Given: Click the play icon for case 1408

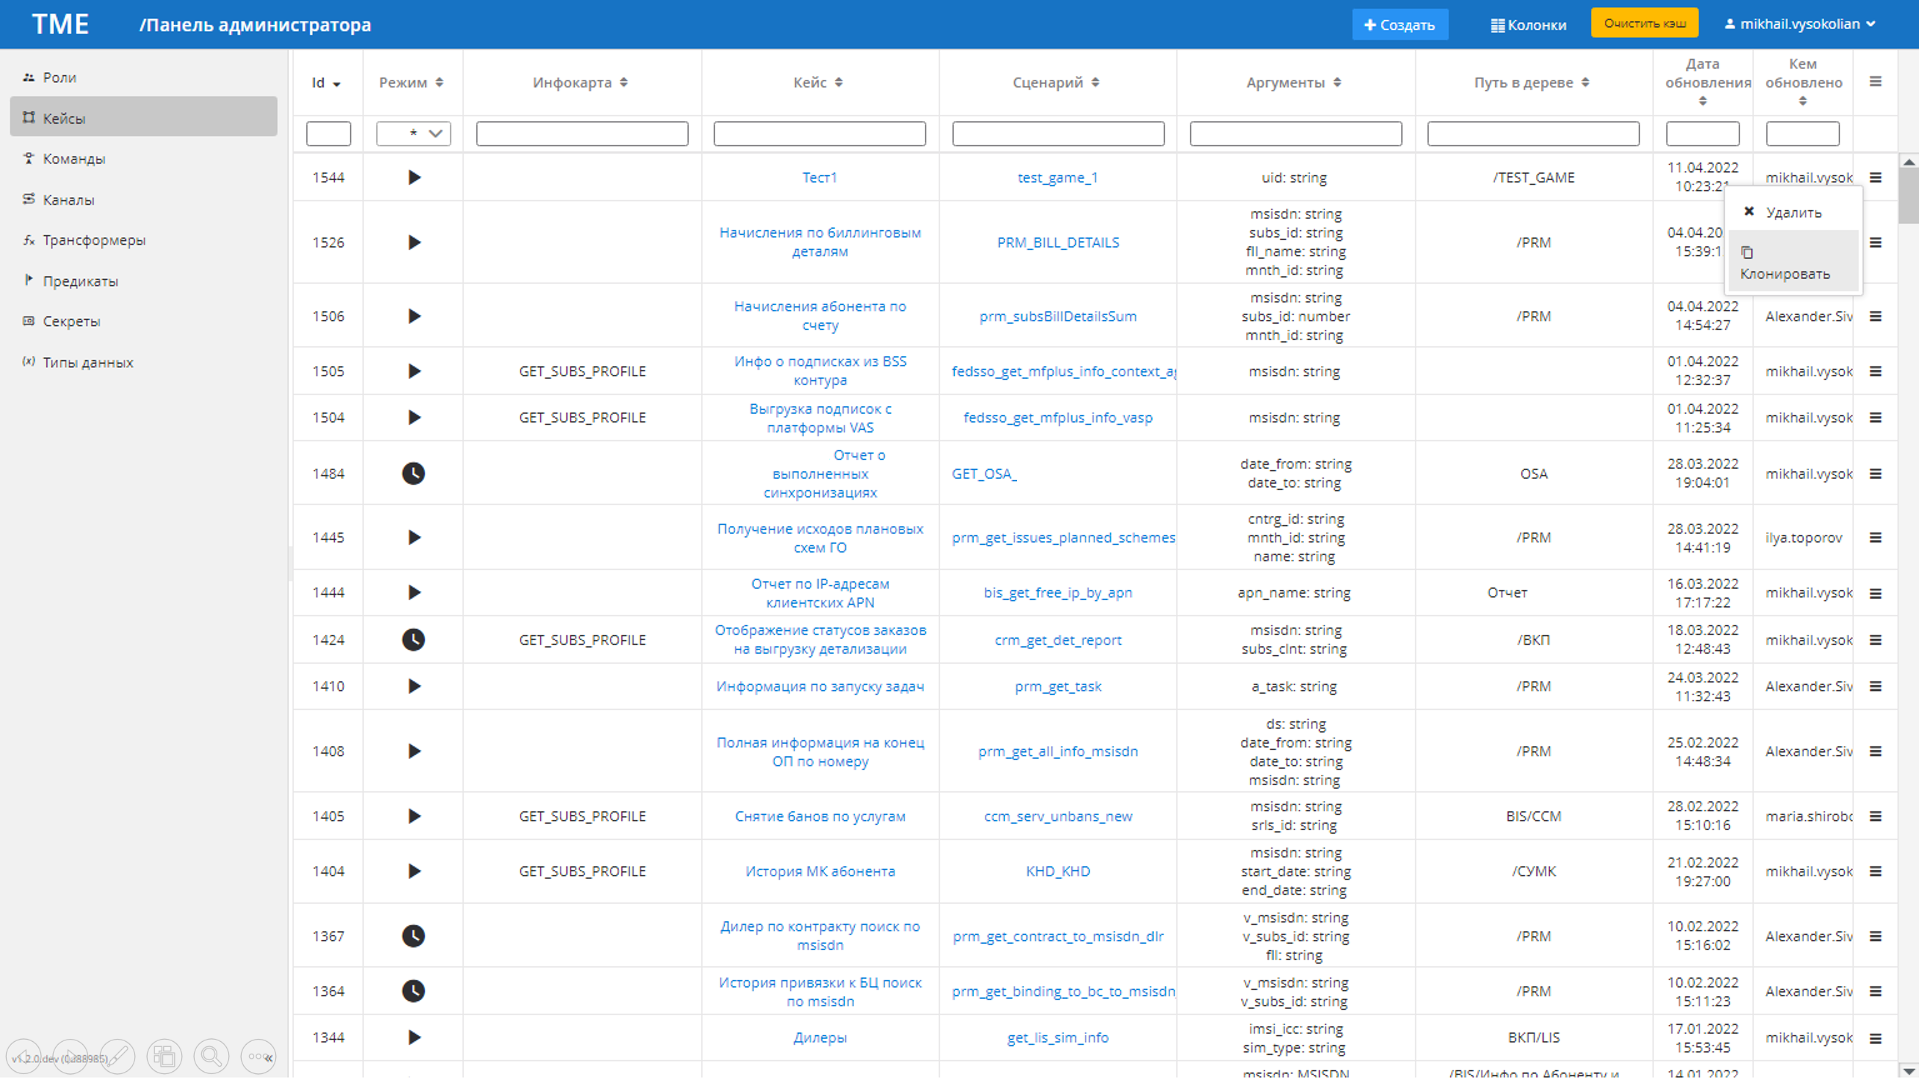Looking at the screenshot, I should (414, 752).
